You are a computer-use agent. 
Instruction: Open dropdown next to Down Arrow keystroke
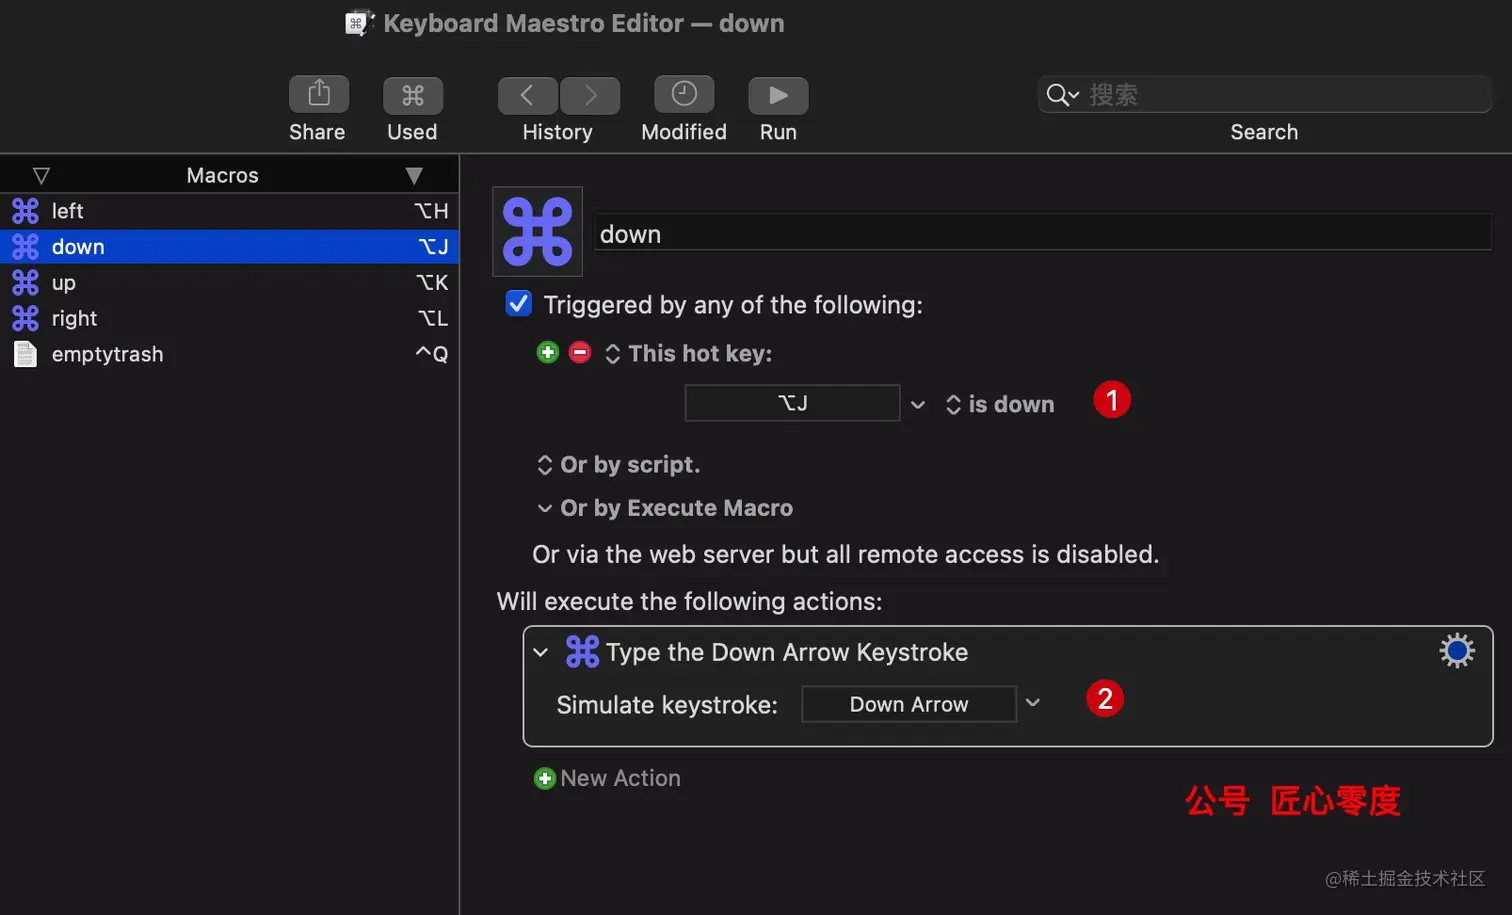click(1033, 703)
